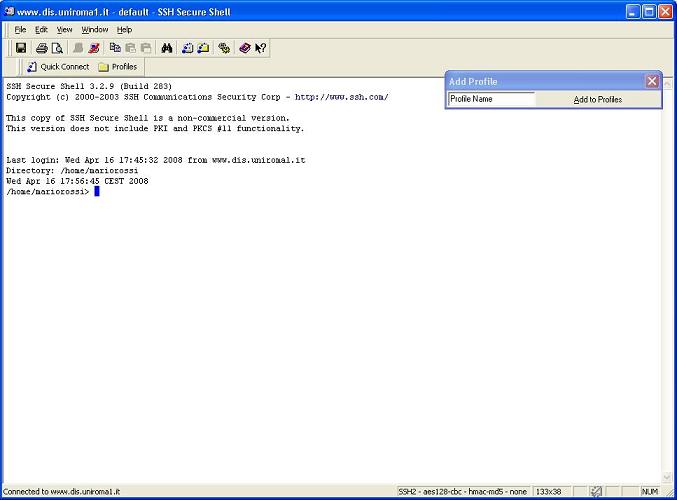The width and height of the screenshot is (677, 500).
Task: Open the File menu
Action: click(x=20, y=30)
